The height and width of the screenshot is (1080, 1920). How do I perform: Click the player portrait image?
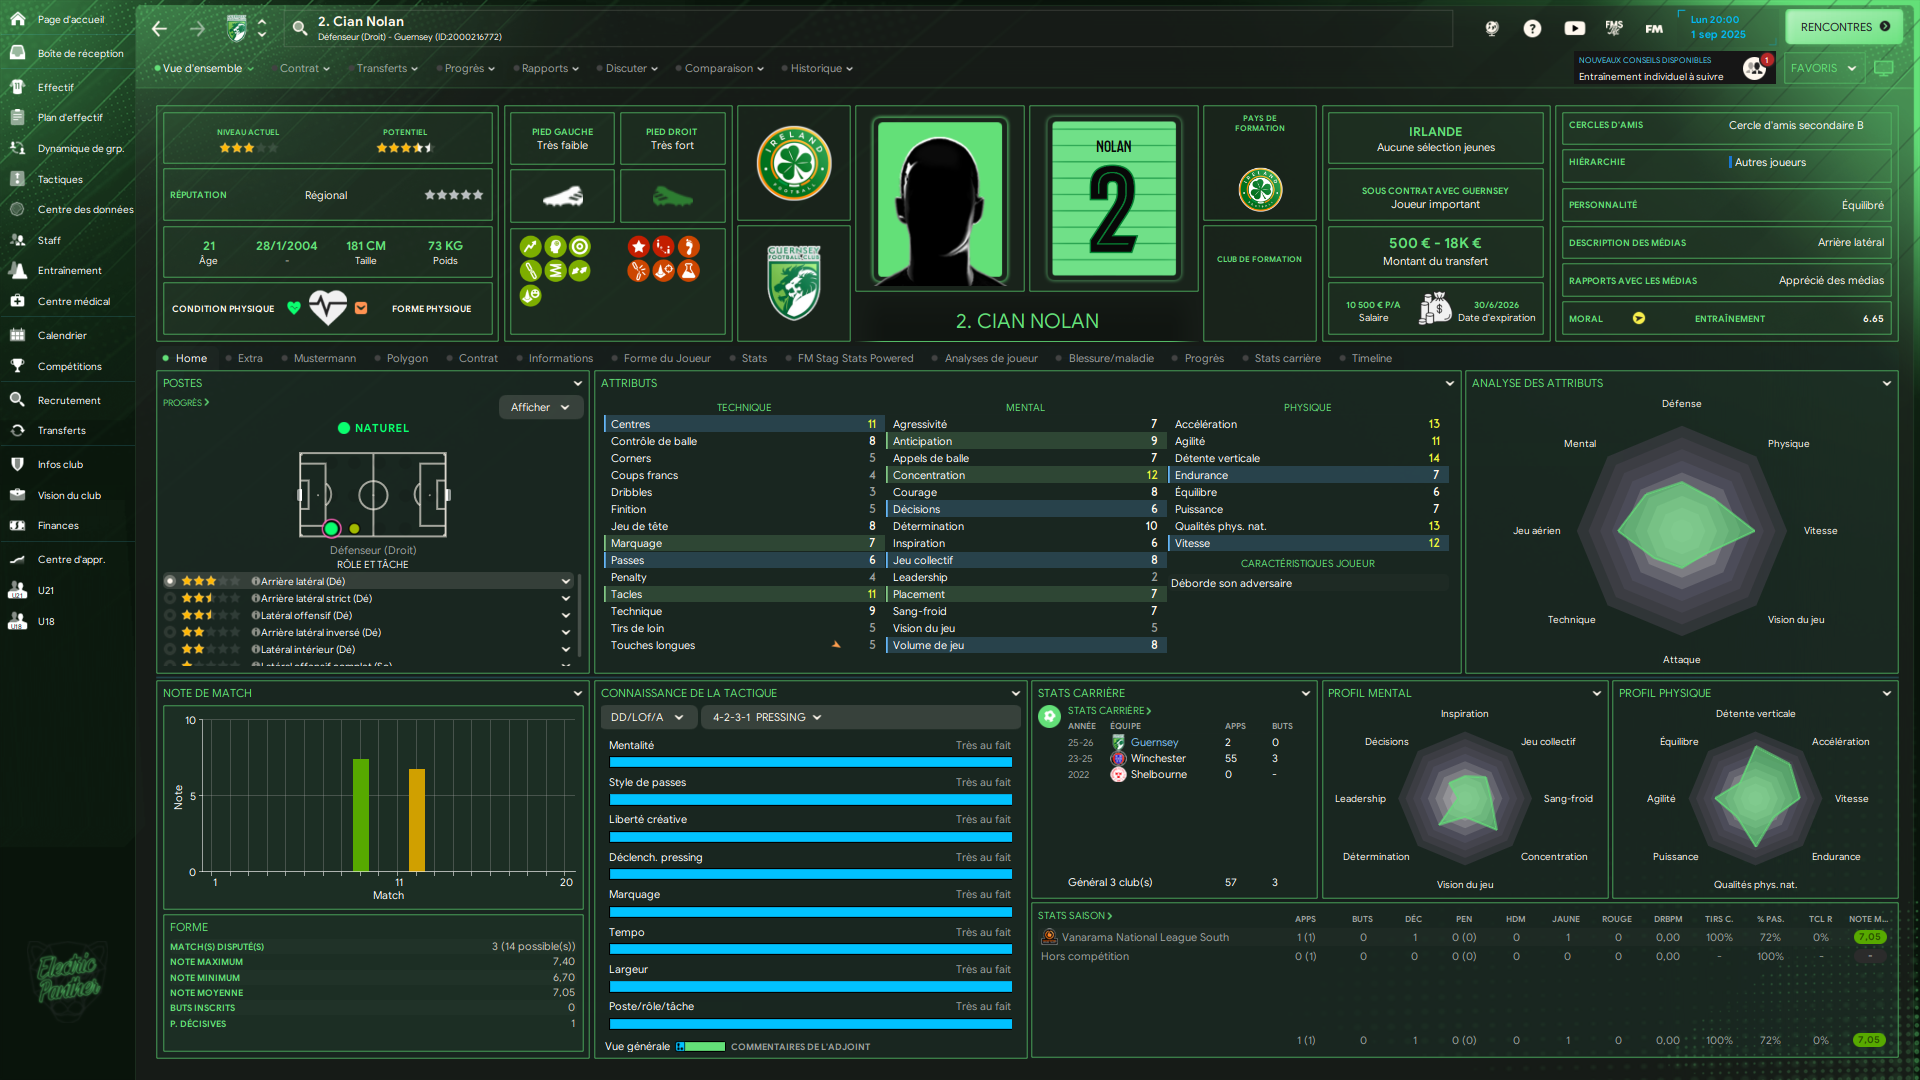938,200
